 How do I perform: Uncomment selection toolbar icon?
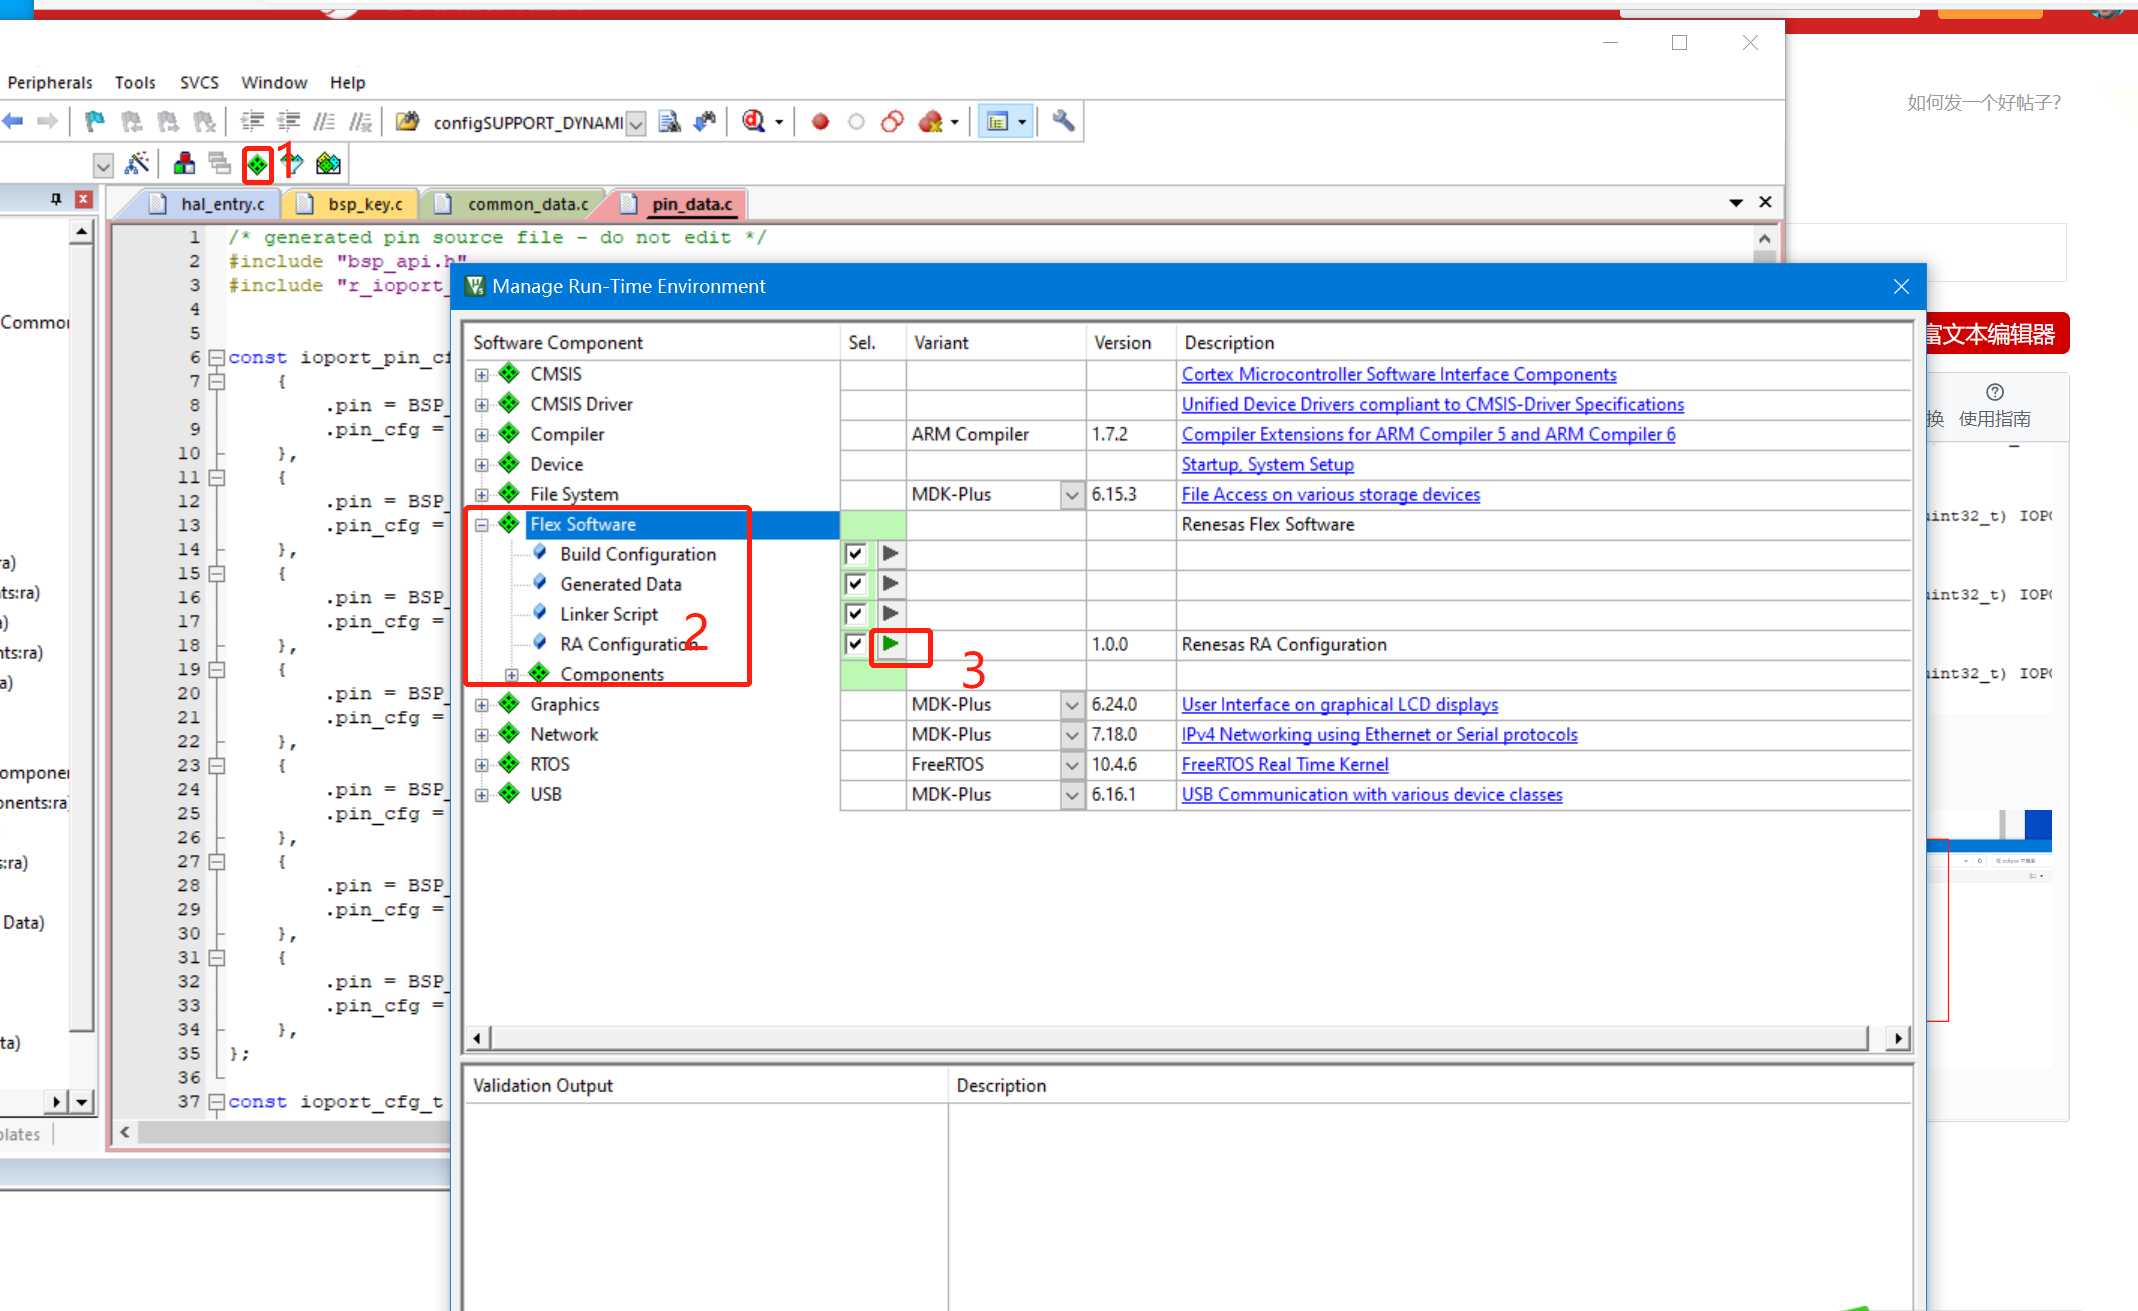click(360, 122)
